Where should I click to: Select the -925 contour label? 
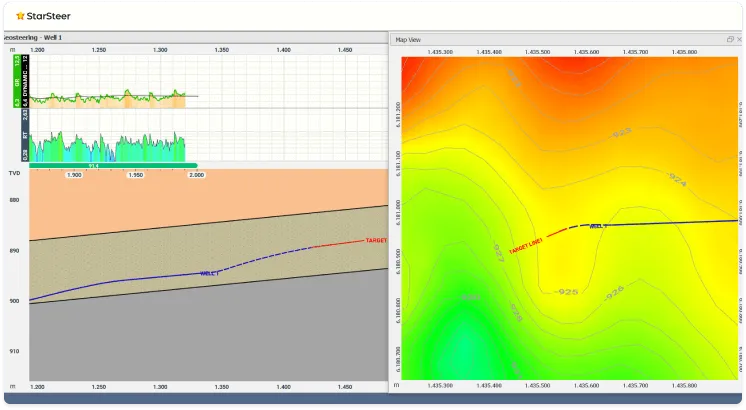tap(566, 291)
